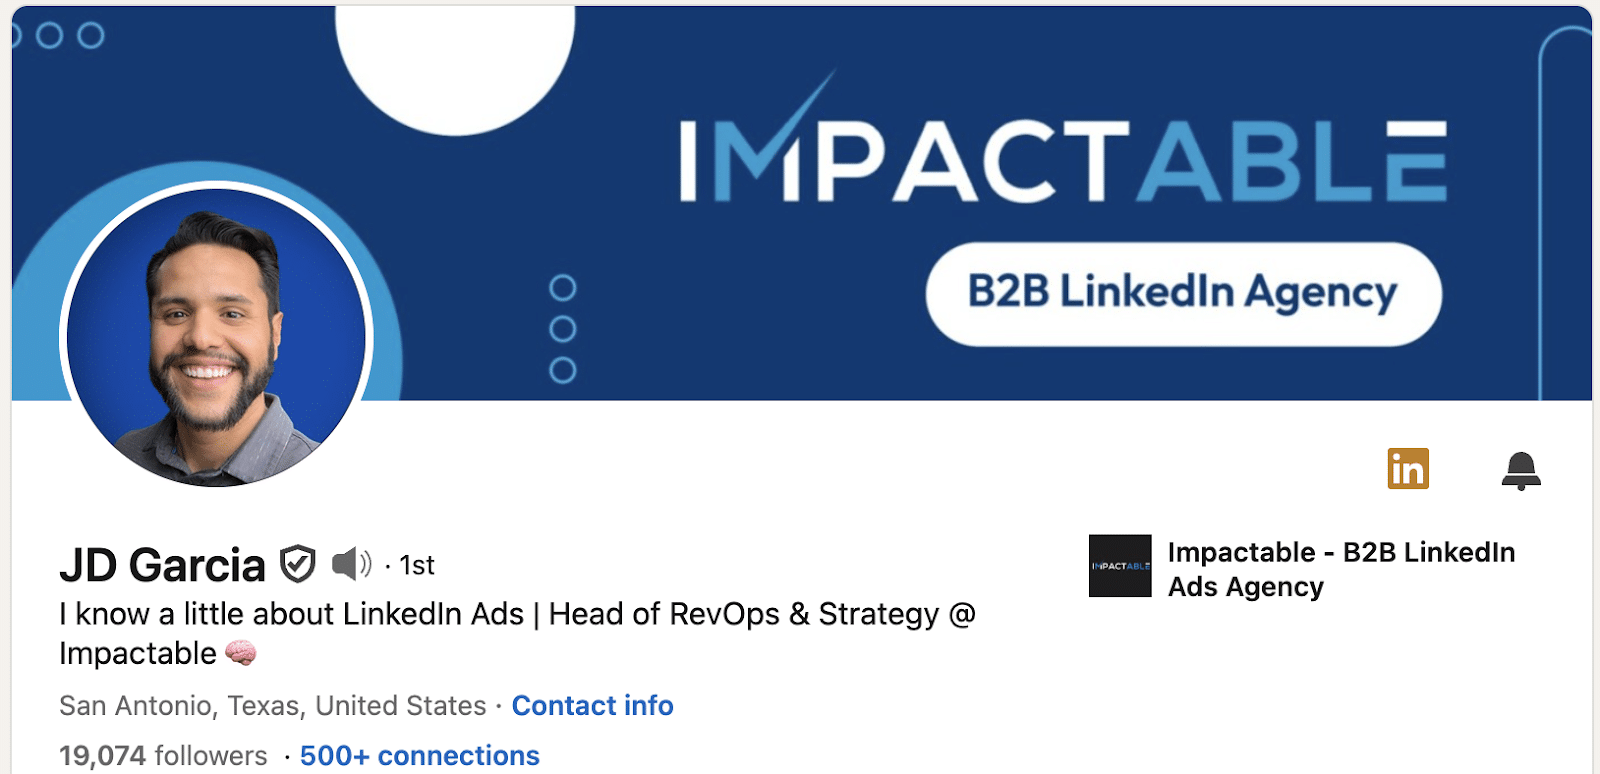
Task: View the 500+ connections list
Action: pos(420,755)
